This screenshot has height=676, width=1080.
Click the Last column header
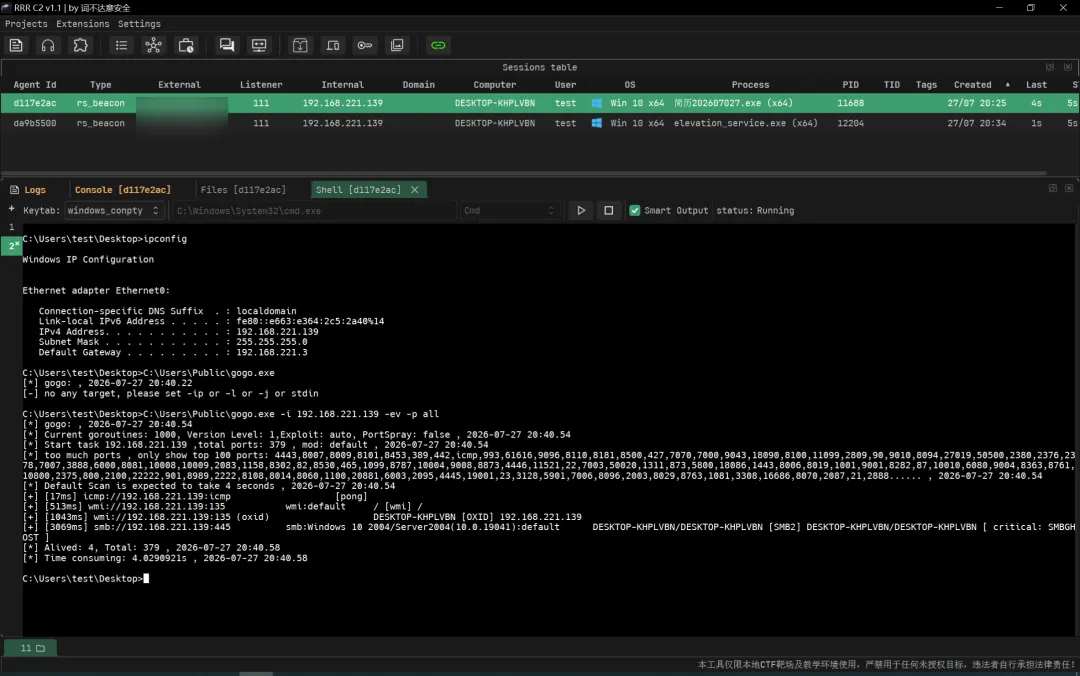point(1037,85)
